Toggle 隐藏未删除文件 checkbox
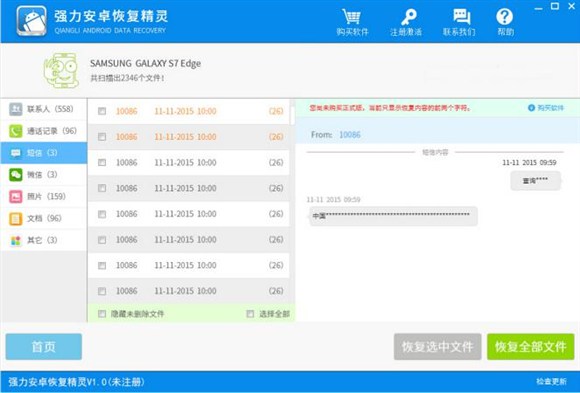The width and height of the screenshot is (580, 393). pyautogui.click(x=102, y=314)
